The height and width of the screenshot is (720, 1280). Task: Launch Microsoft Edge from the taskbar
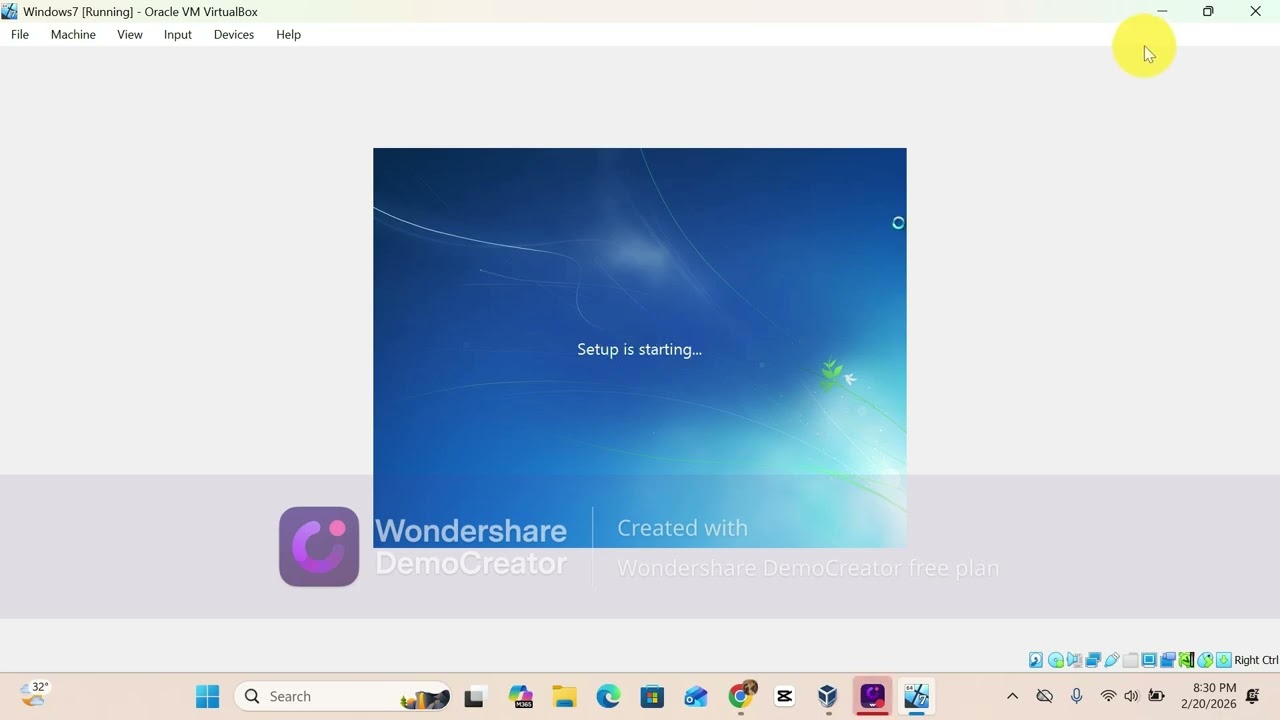(x=608, y=696)
